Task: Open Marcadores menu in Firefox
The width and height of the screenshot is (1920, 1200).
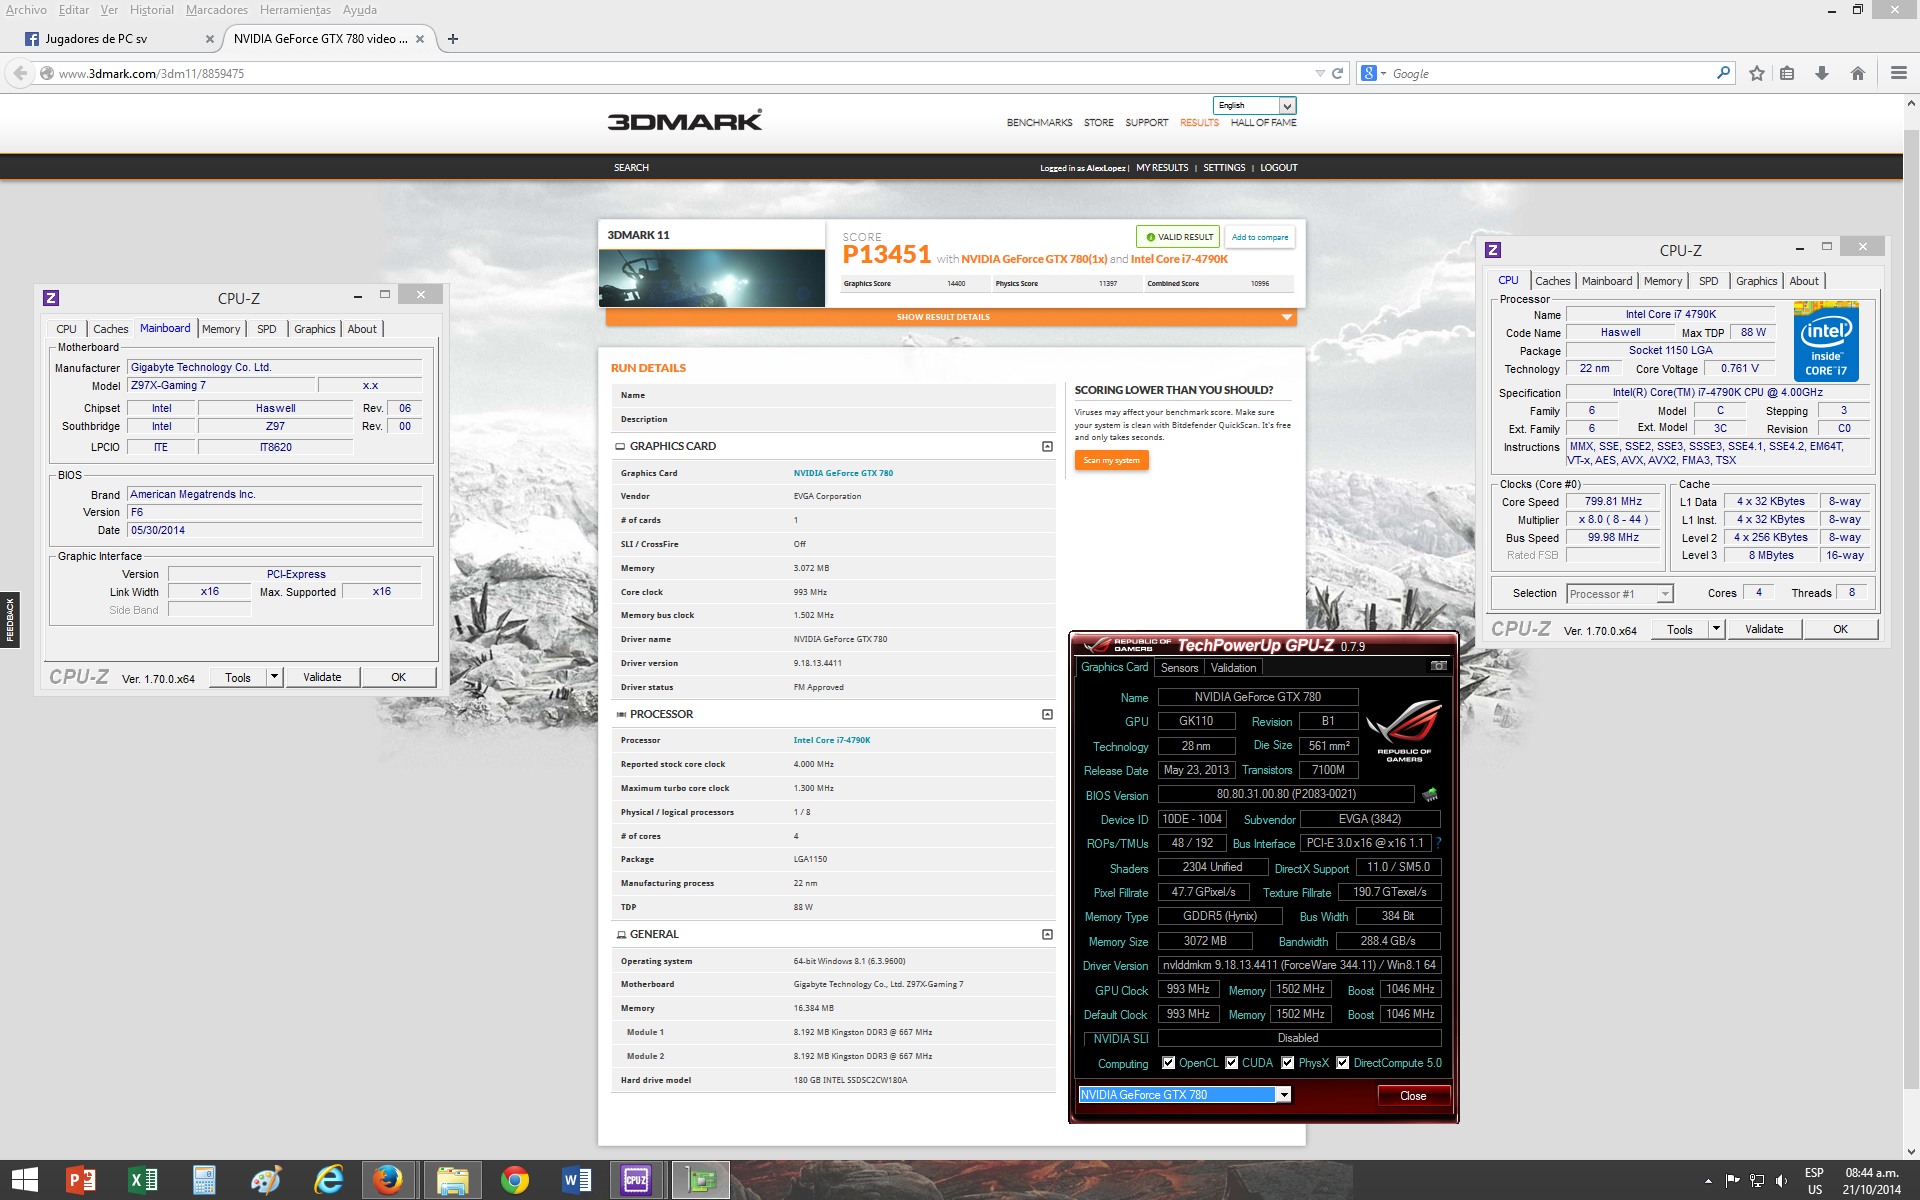Action: coord(217,10)
